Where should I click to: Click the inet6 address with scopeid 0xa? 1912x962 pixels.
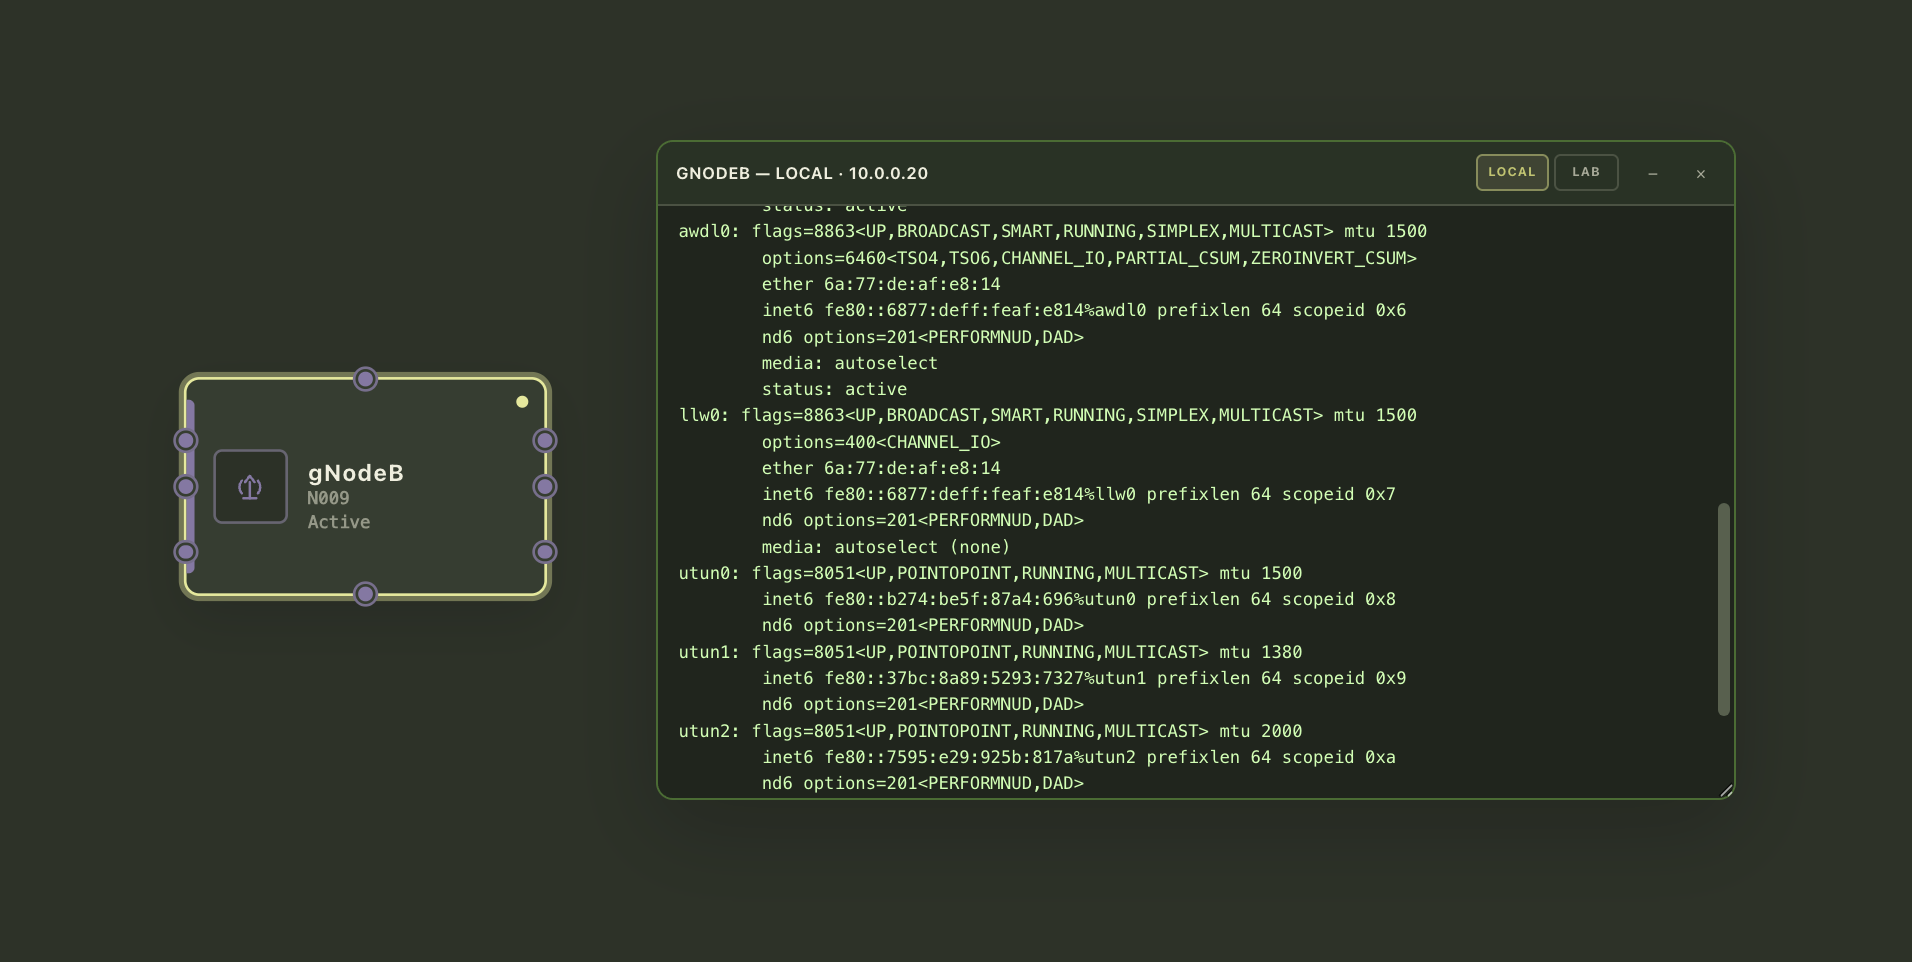click(1079, 757)
